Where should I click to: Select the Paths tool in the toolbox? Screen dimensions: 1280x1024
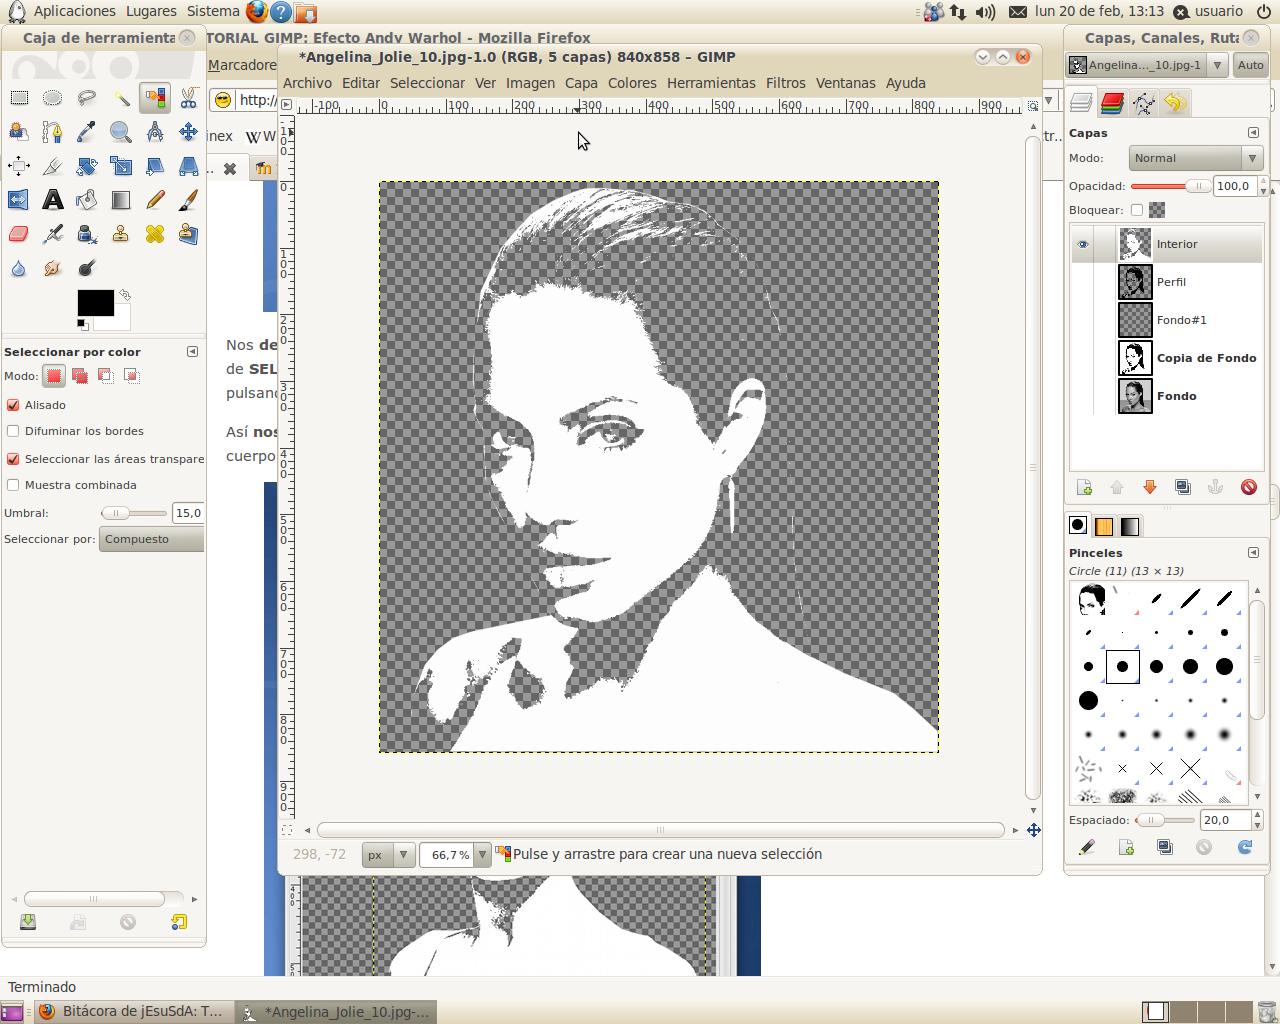(x=50, y=131)
